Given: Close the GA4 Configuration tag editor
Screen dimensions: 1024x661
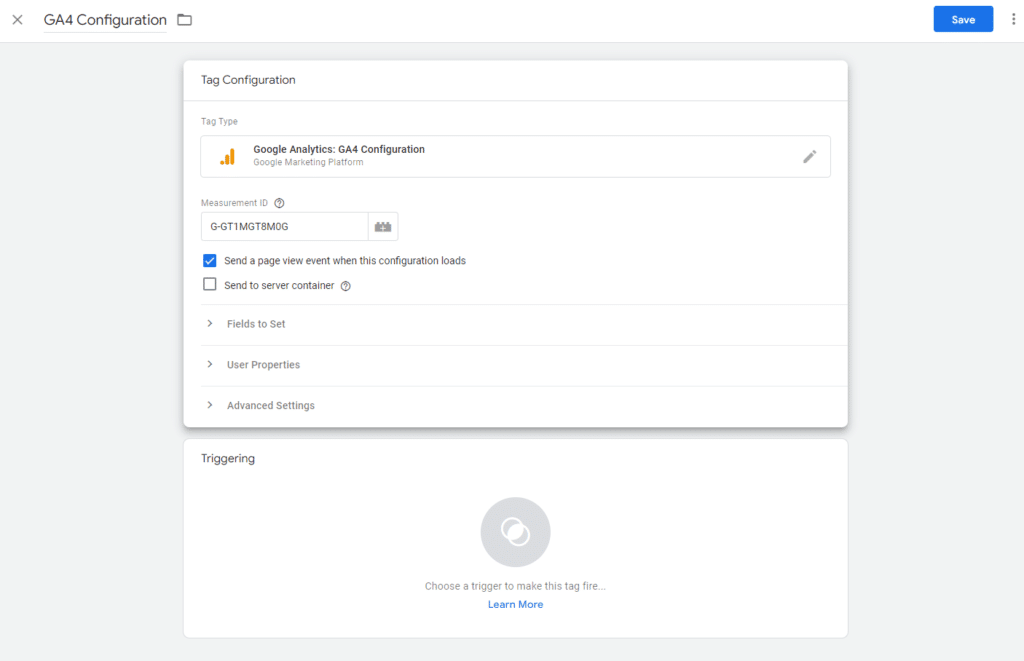Looking at the screenshot, I should [x=18, y=20].
